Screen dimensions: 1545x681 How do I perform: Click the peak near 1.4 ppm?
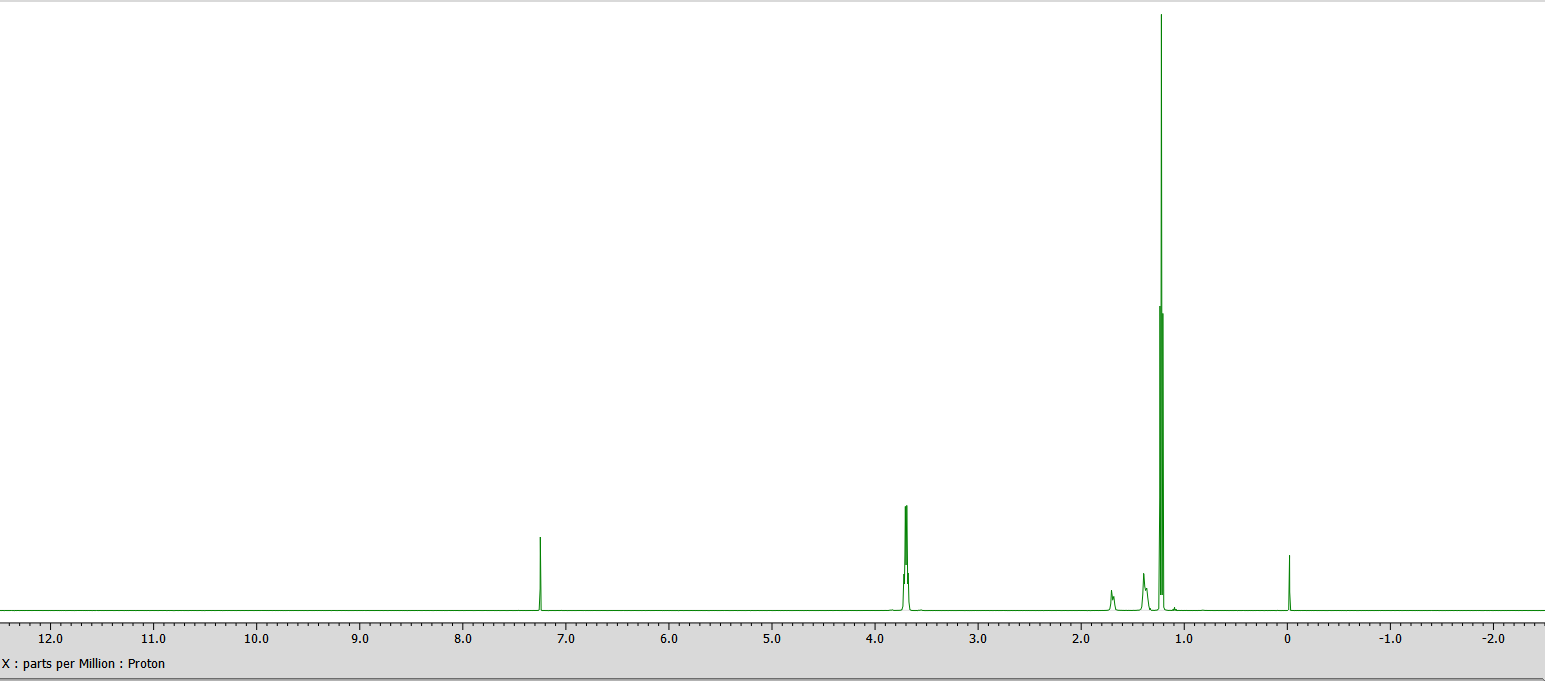pyautogui.click(x=1142, y=585)
